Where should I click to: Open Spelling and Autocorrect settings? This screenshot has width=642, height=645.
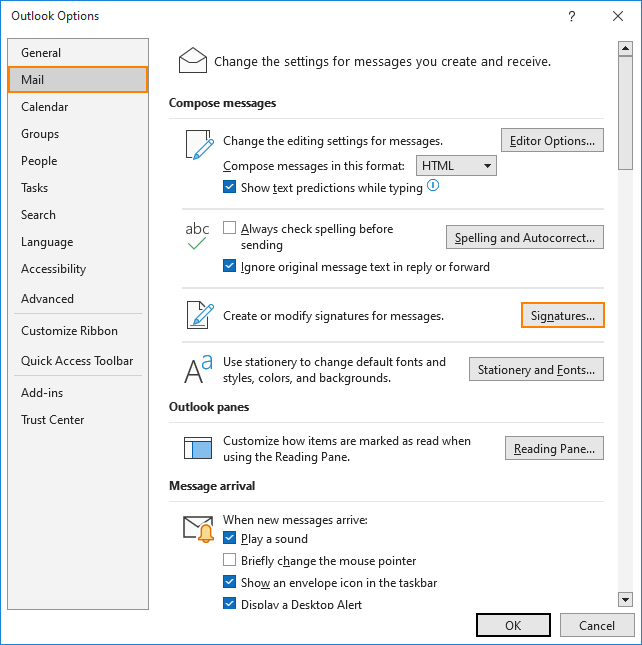525,237
